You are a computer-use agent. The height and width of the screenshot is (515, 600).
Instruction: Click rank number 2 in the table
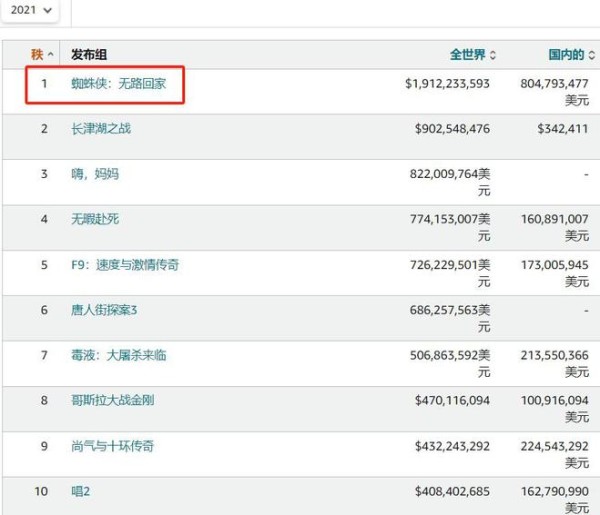44,129
